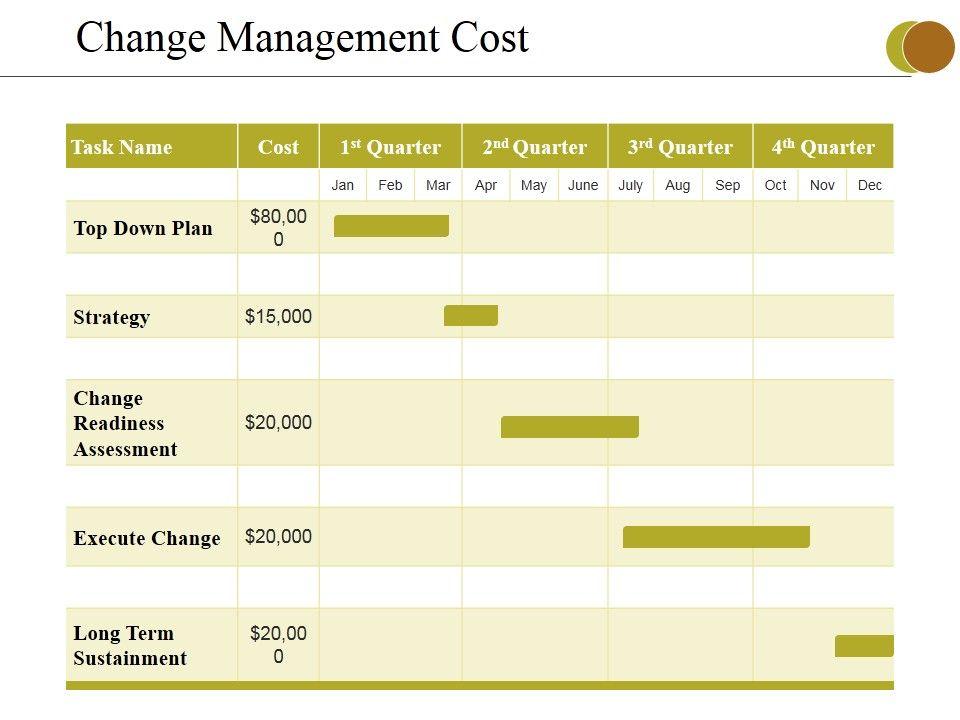Click the 4th Quarter header

823,147
